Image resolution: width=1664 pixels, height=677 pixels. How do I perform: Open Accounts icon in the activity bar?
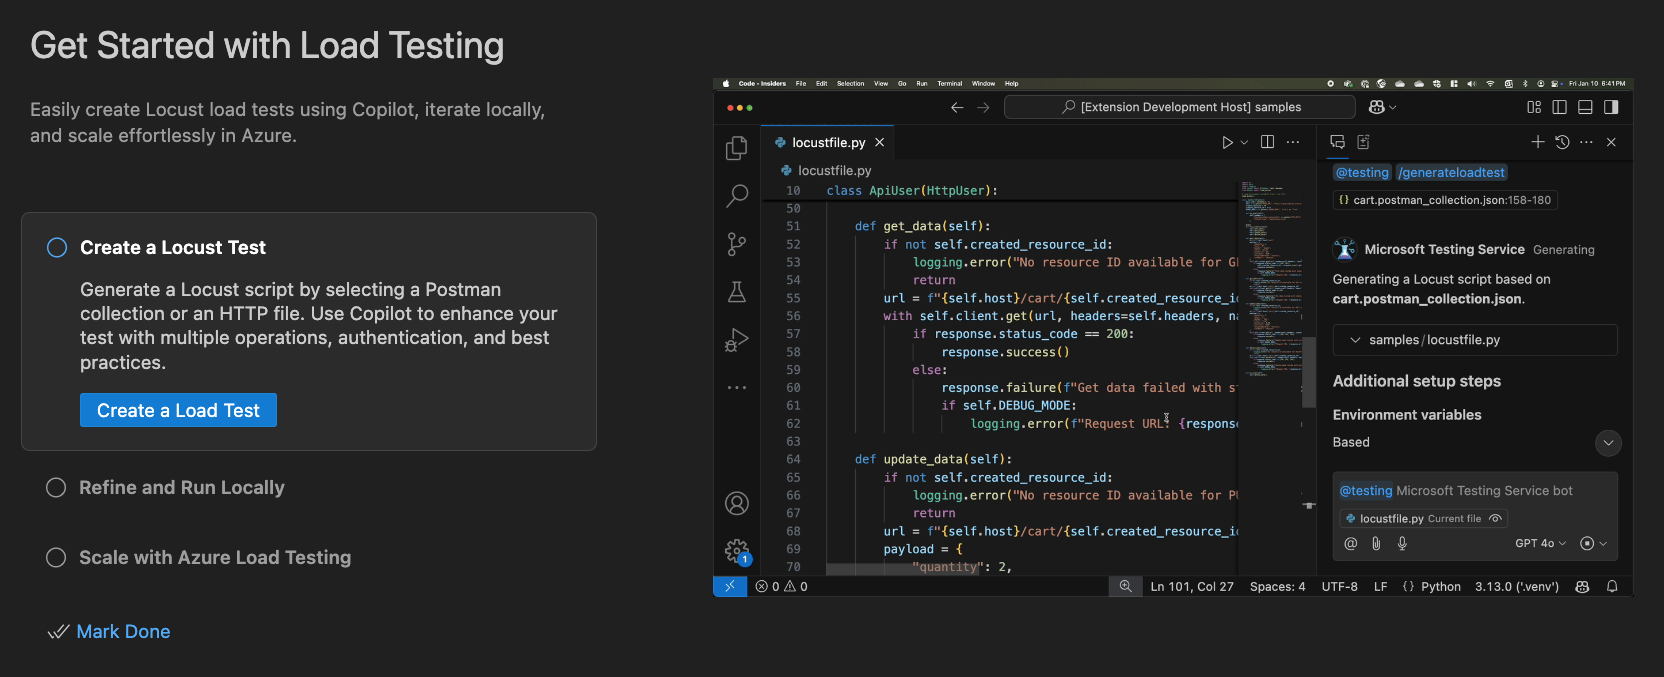pyautogui.click(x=737, y=503)
